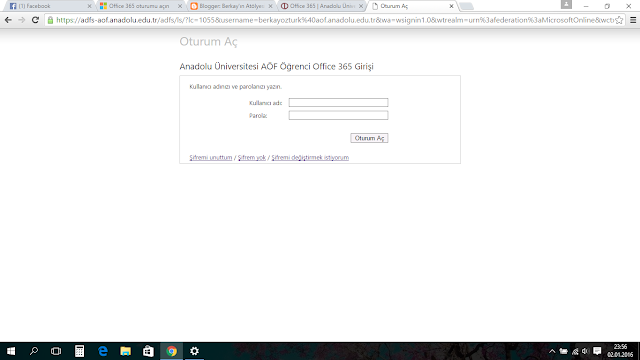The image size is (640, 360).
Task: Close the Blogger tab
Action: [270, 6]
